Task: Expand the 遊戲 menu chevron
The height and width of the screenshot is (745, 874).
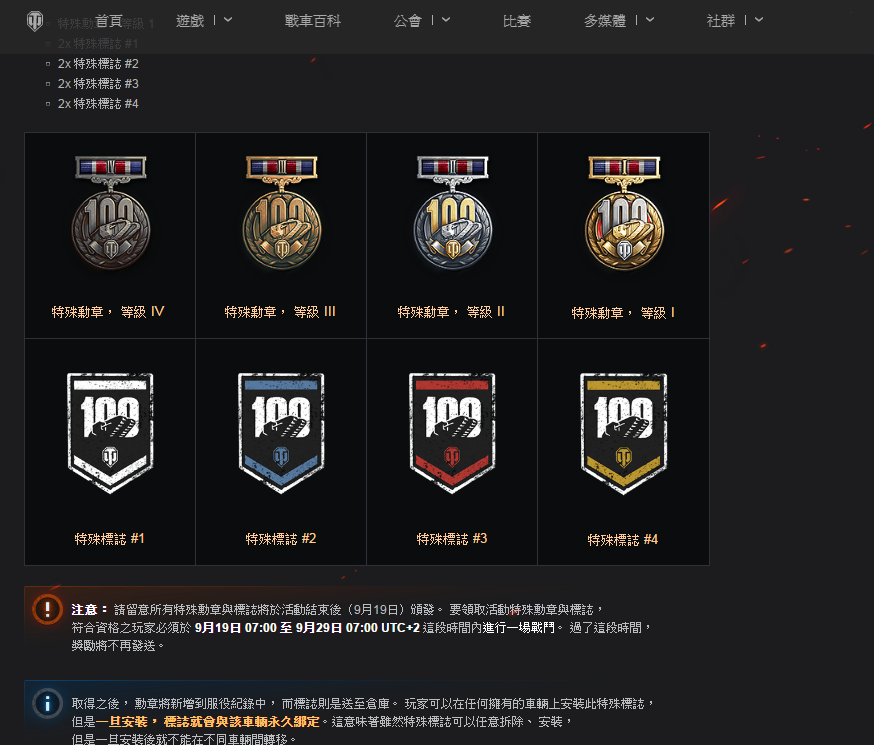Action: (x=228, y=20)
